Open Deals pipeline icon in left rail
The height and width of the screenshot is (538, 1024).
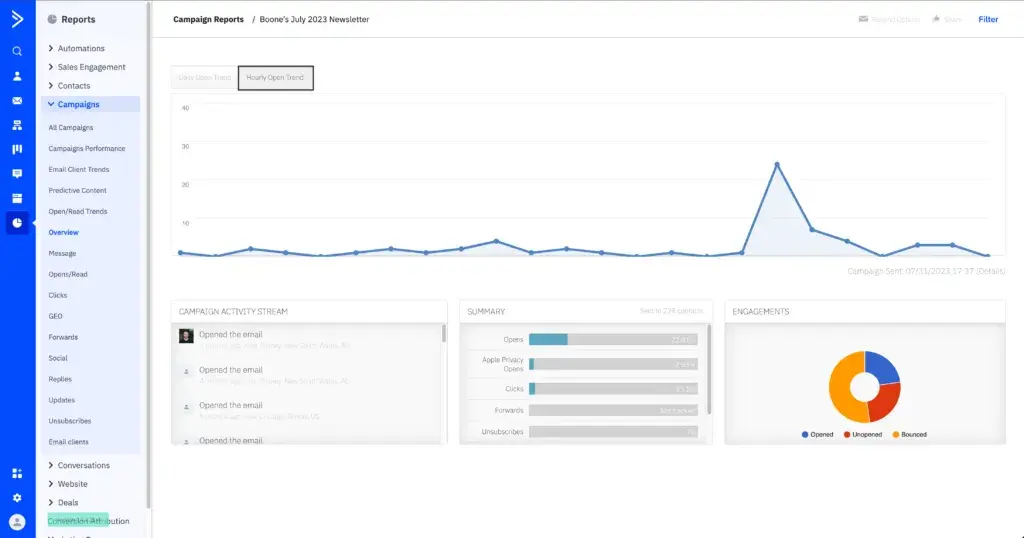(x=17, y=149)
